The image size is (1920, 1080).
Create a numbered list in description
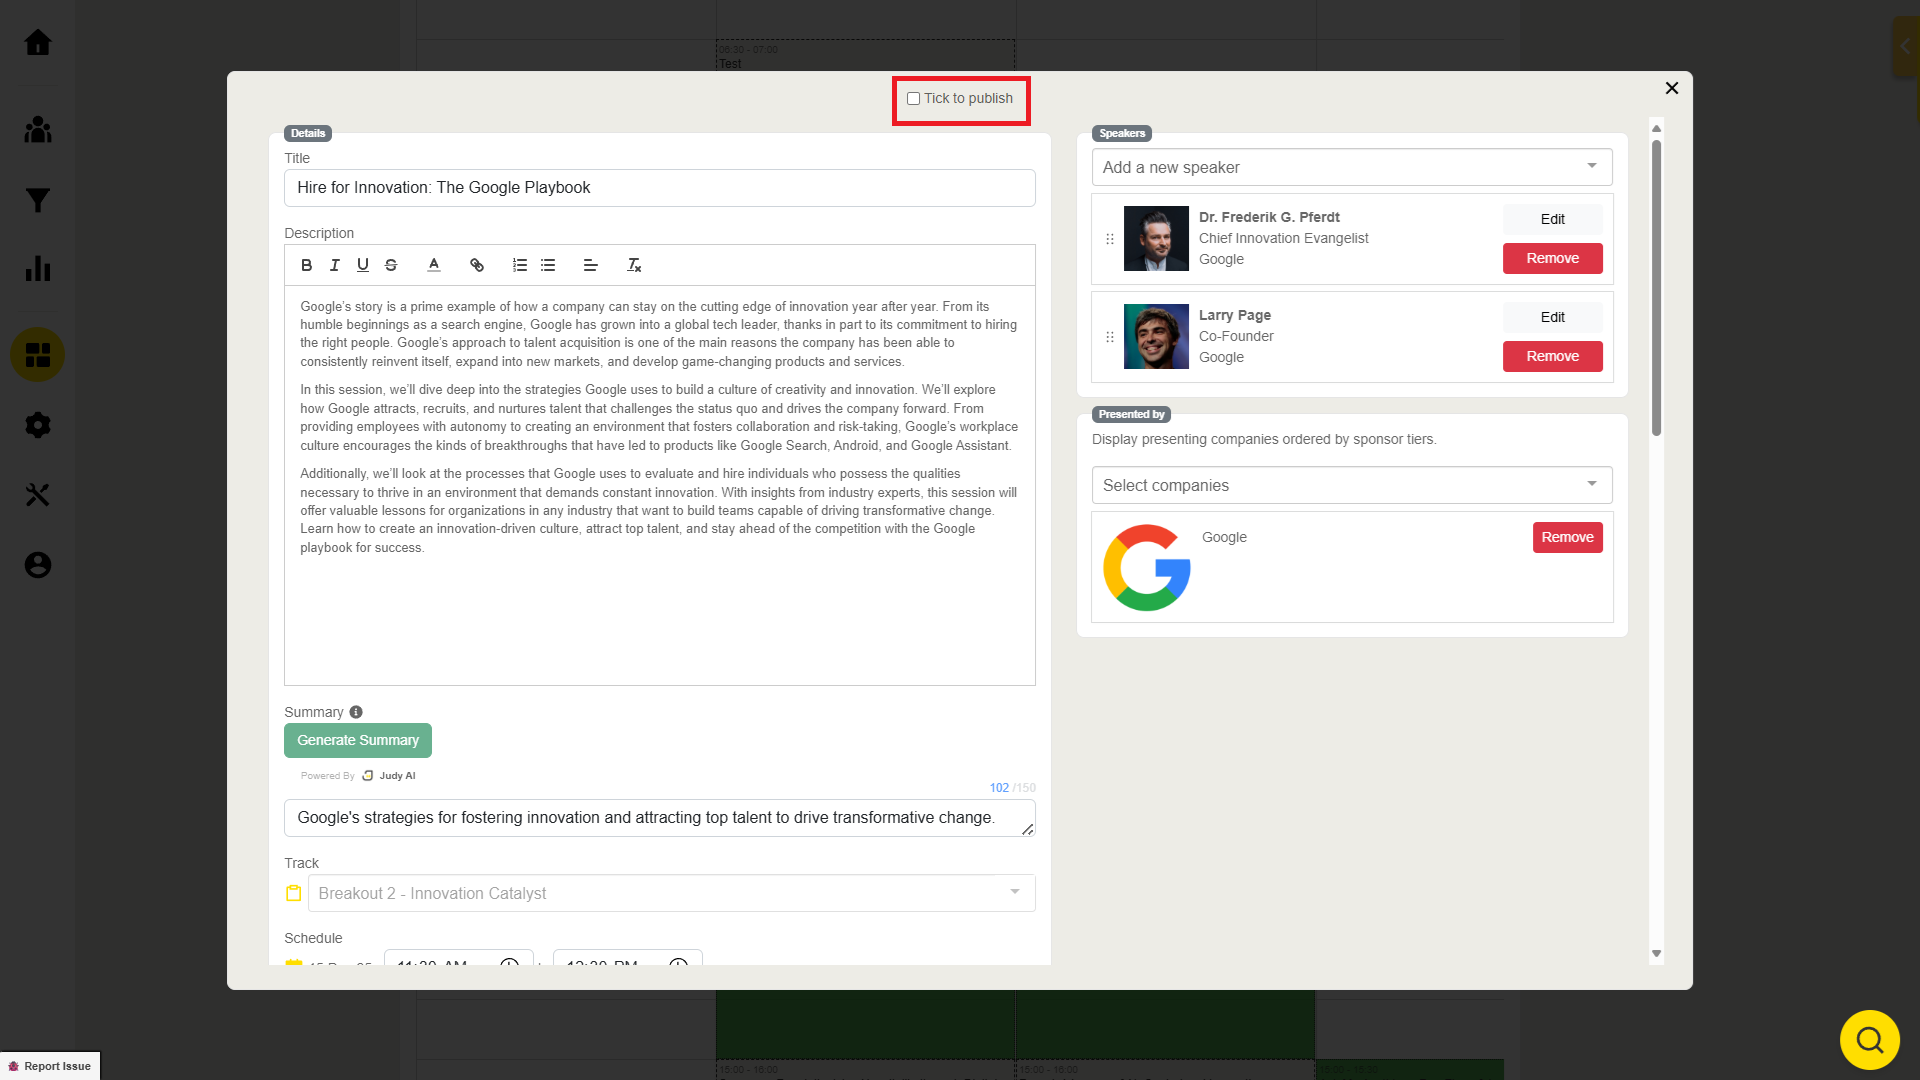click(x=519, y=265)
